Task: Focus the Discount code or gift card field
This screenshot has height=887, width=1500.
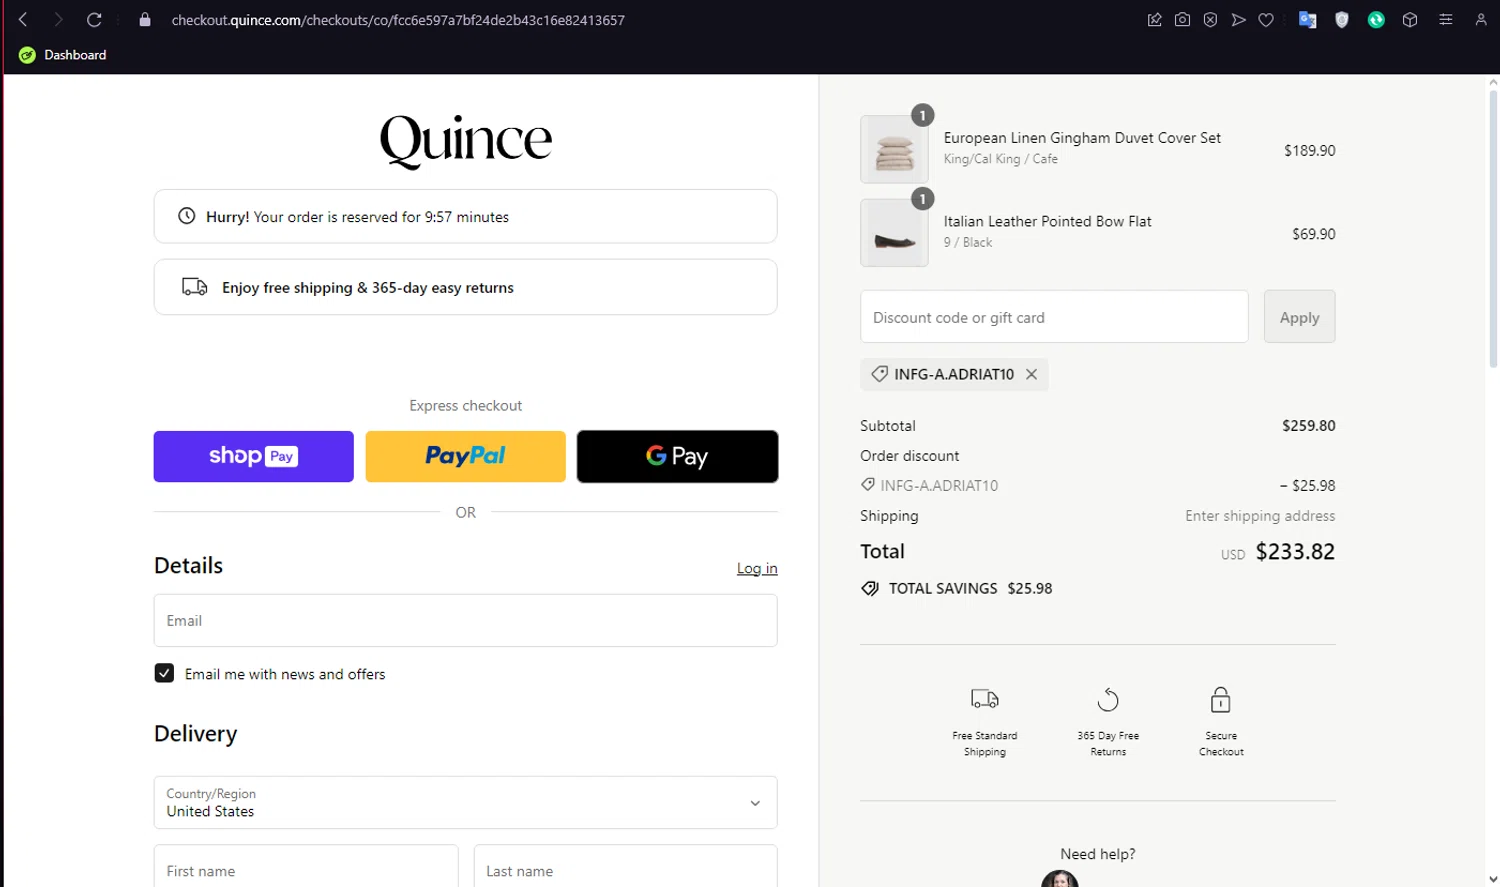Action: 1054,317
